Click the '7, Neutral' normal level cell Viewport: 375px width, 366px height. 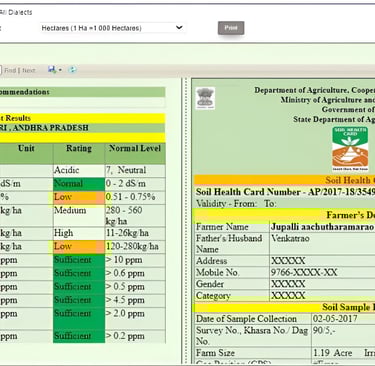point(135,170)
